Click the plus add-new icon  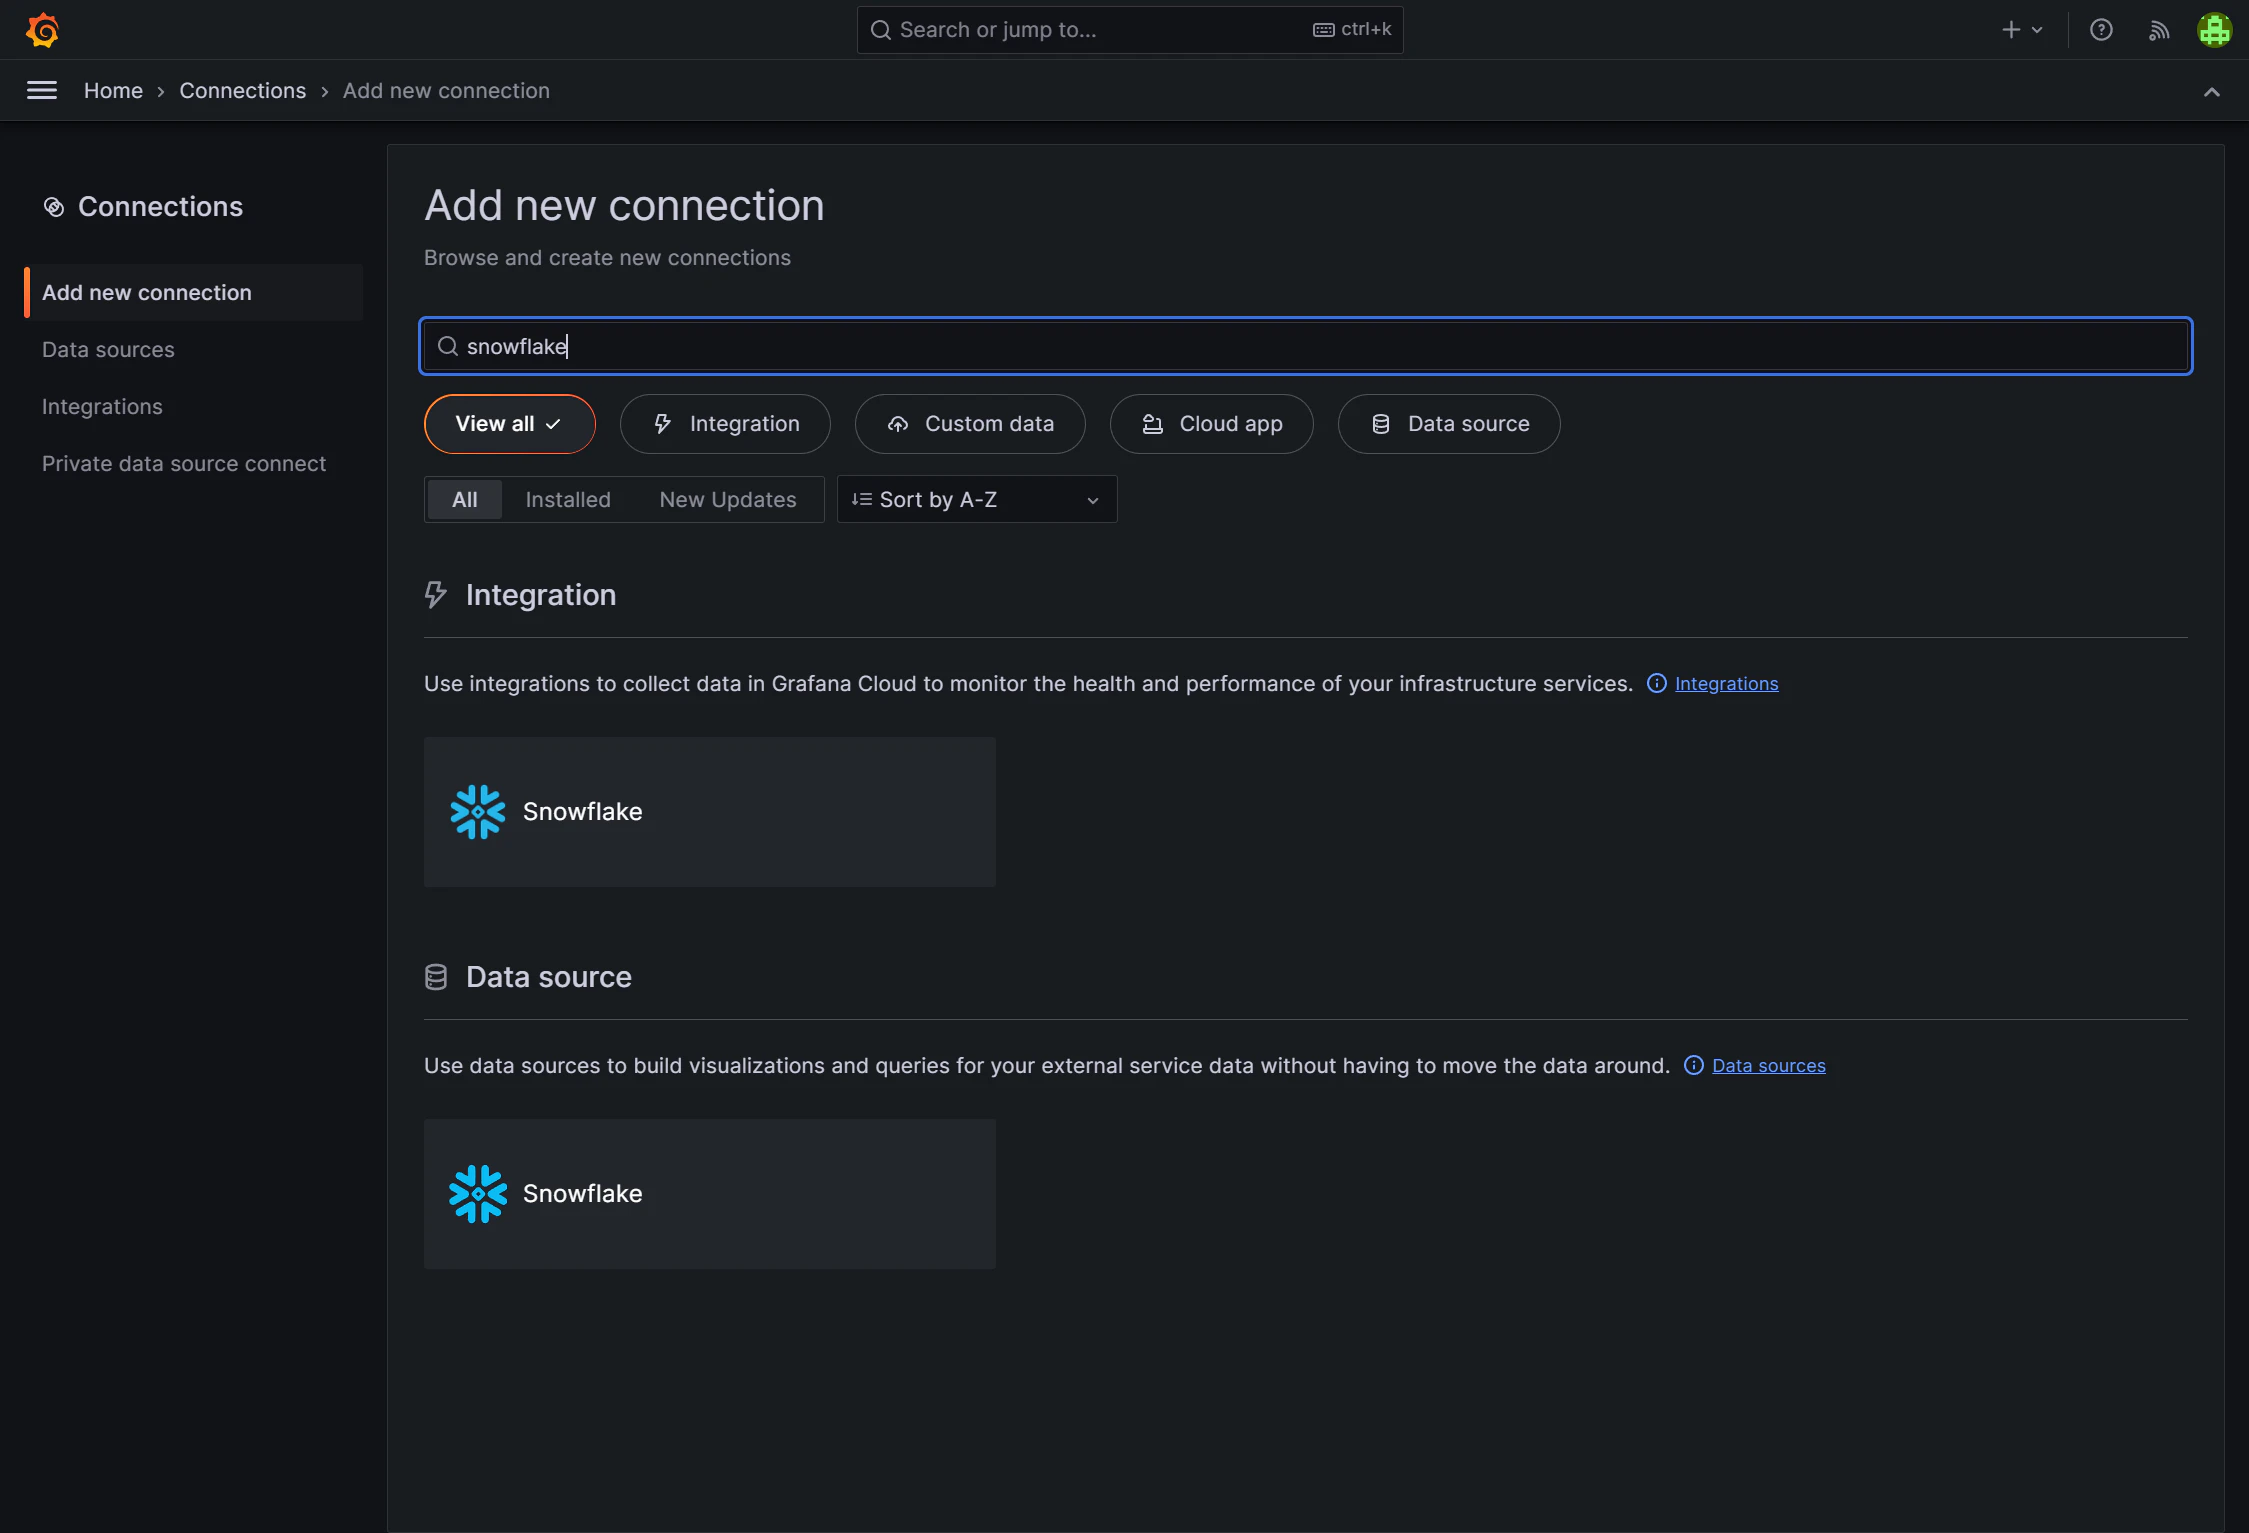2011,30
